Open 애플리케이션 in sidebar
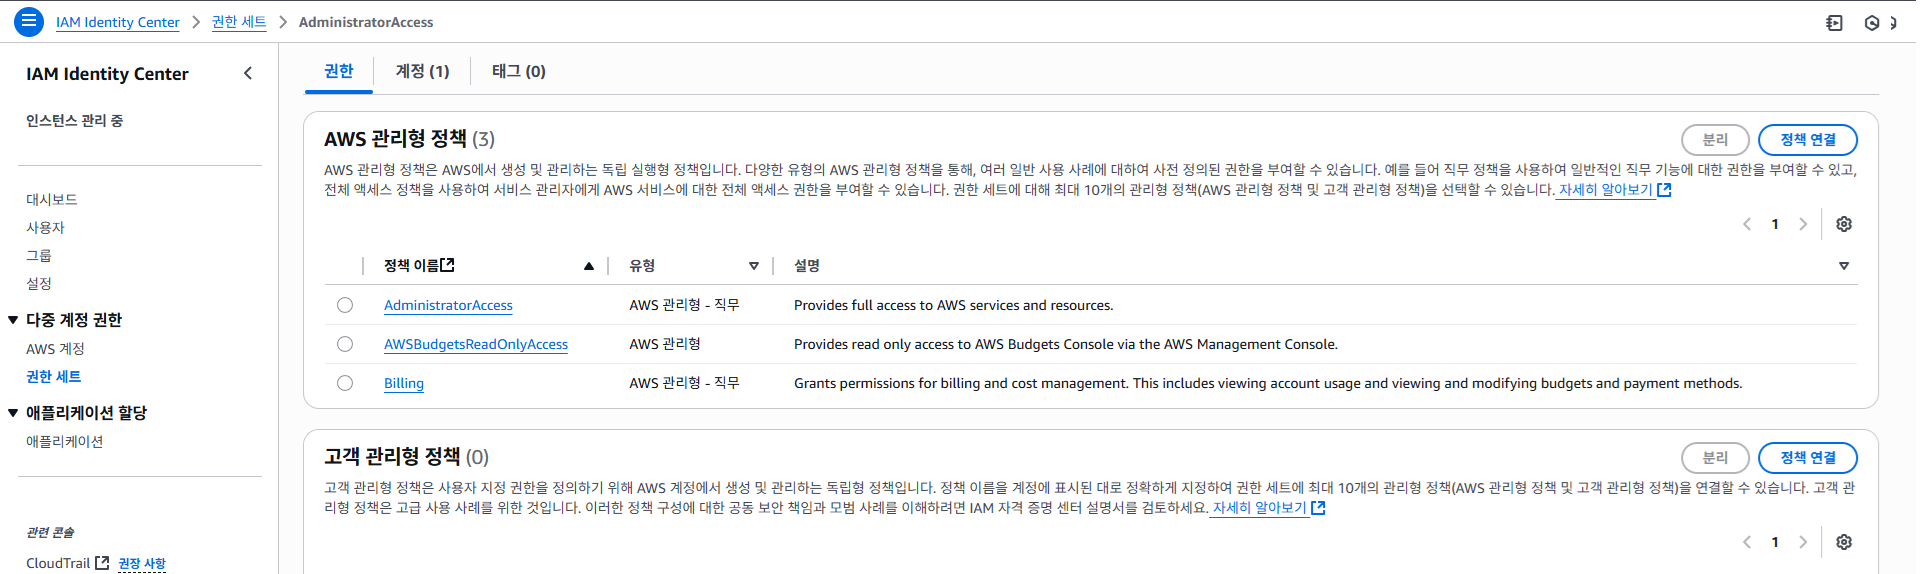1920x574 pixels. (x=64, y=442)
